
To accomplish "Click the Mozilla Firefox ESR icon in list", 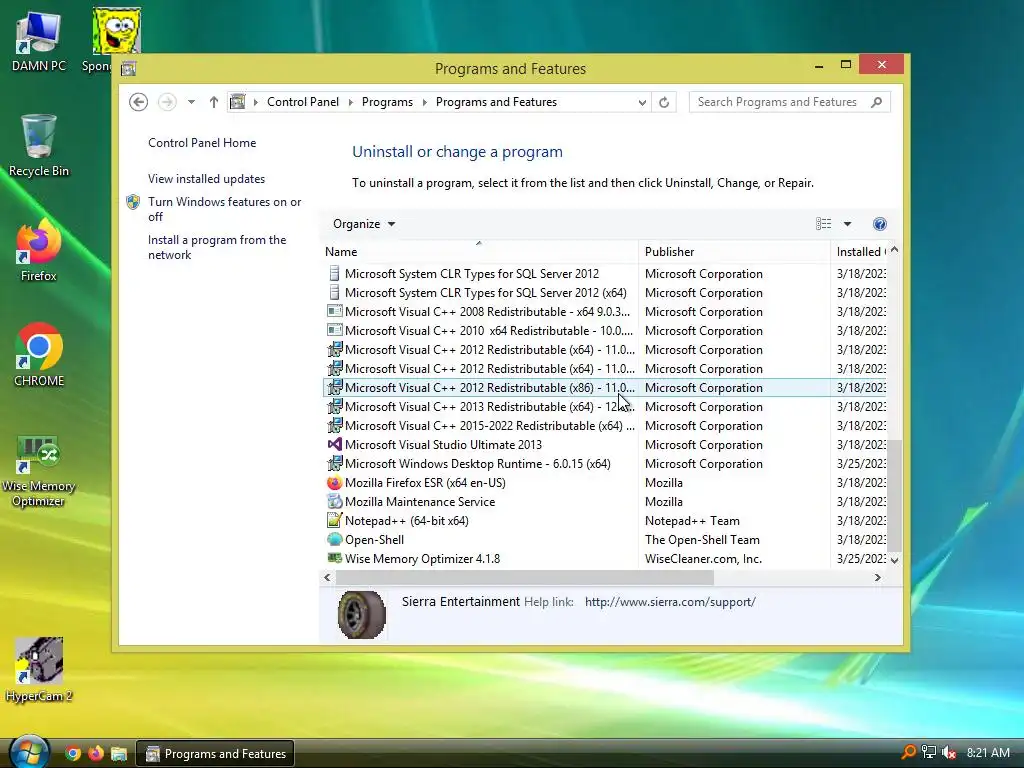I will (x=334, y=483).
